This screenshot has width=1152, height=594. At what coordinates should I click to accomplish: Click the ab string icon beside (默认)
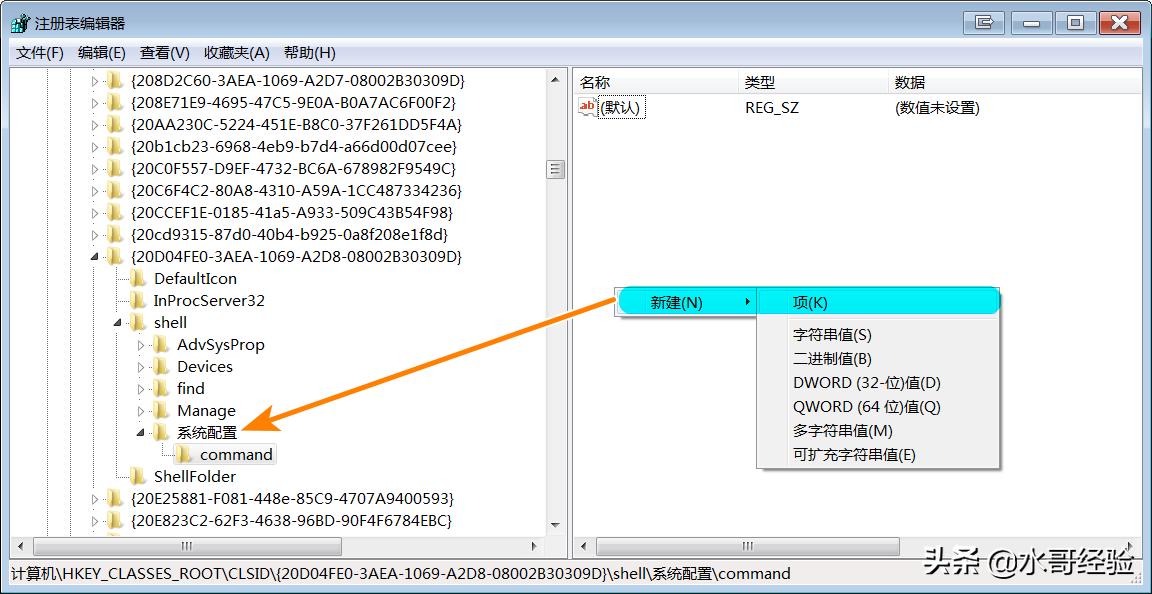pos(588,107)
